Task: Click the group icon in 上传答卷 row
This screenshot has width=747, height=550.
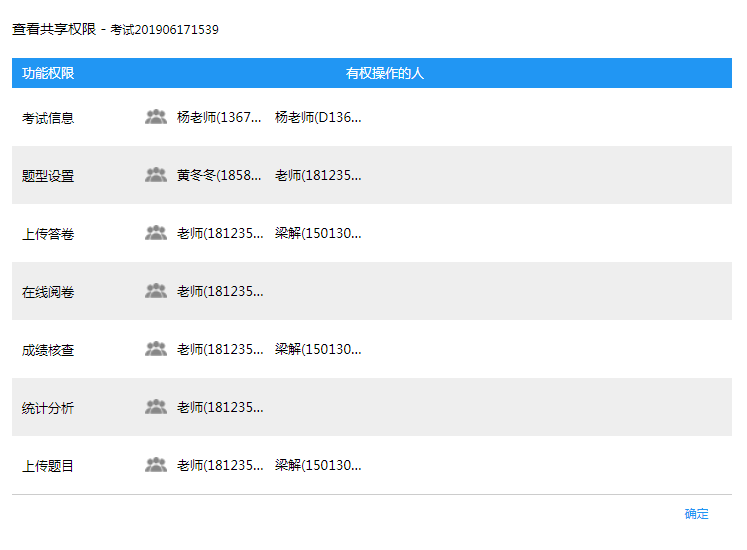Action: 155,233
